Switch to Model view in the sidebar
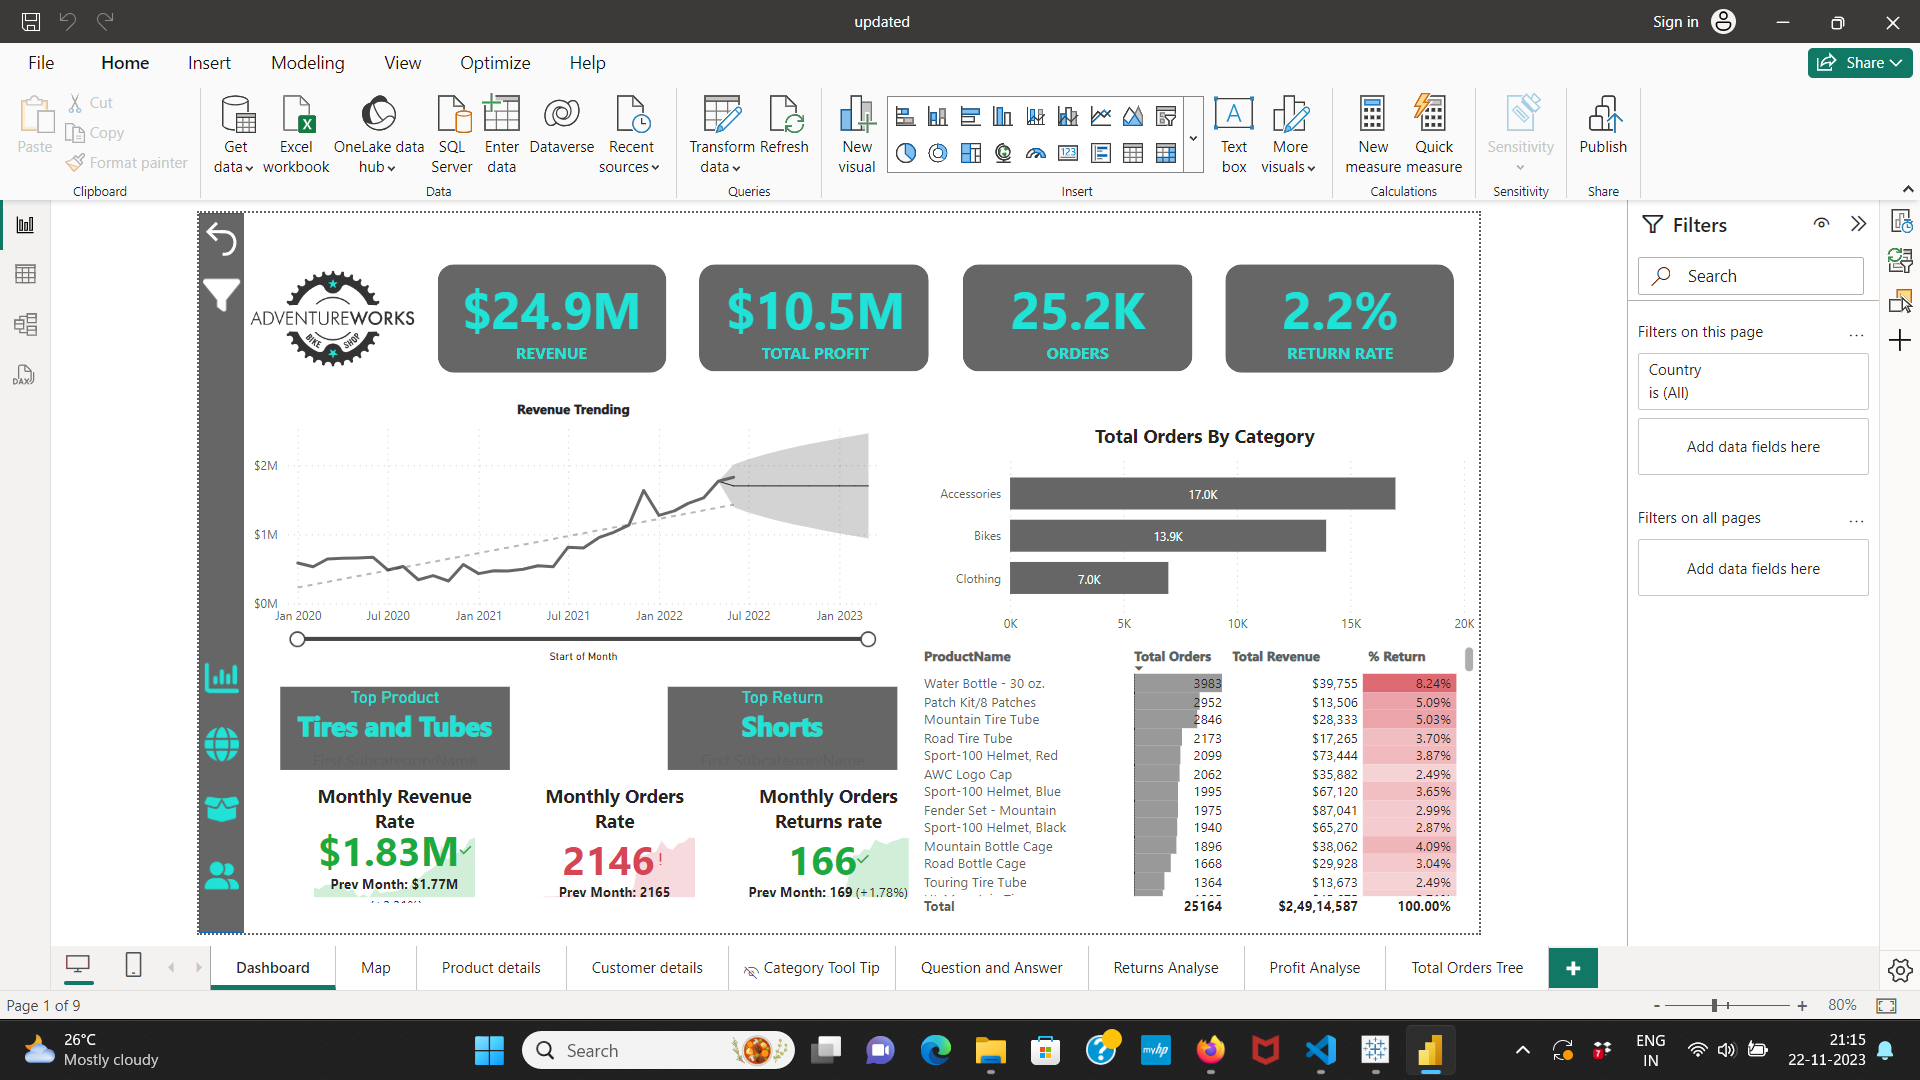 pyautogui.click(x=25, y=324)
